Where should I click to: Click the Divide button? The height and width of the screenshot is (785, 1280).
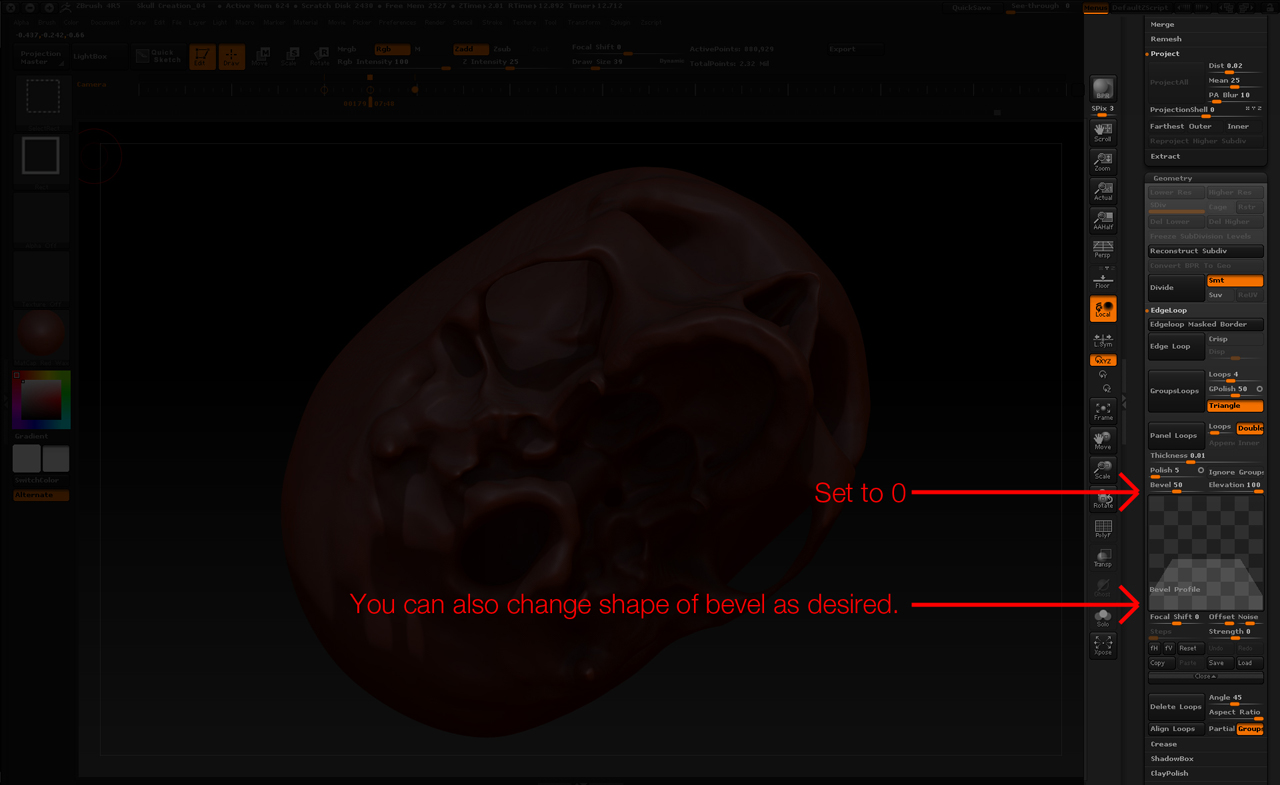click(1176, 288)
